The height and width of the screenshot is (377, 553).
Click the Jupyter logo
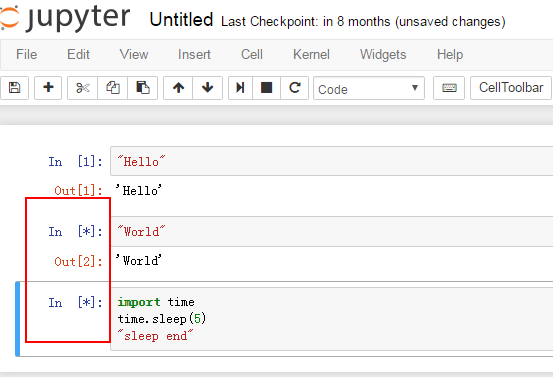point(65,18)
